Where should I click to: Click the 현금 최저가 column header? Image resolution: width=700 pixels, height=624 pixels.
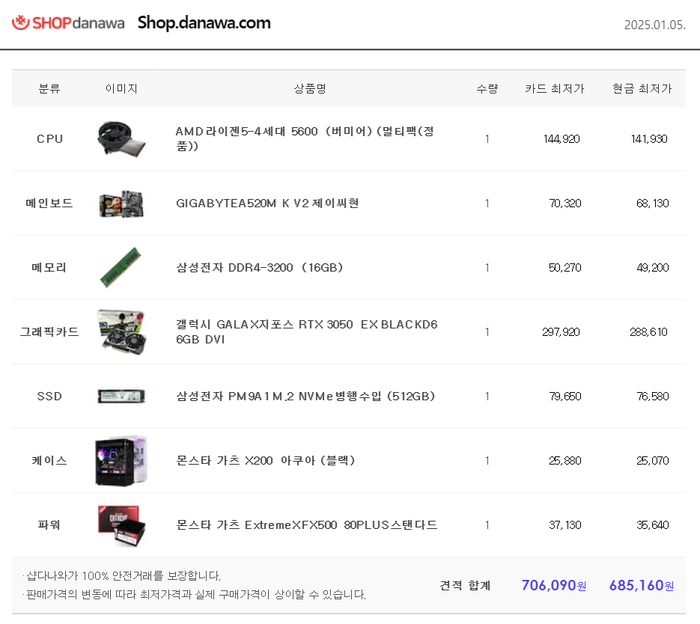[642, 88]
